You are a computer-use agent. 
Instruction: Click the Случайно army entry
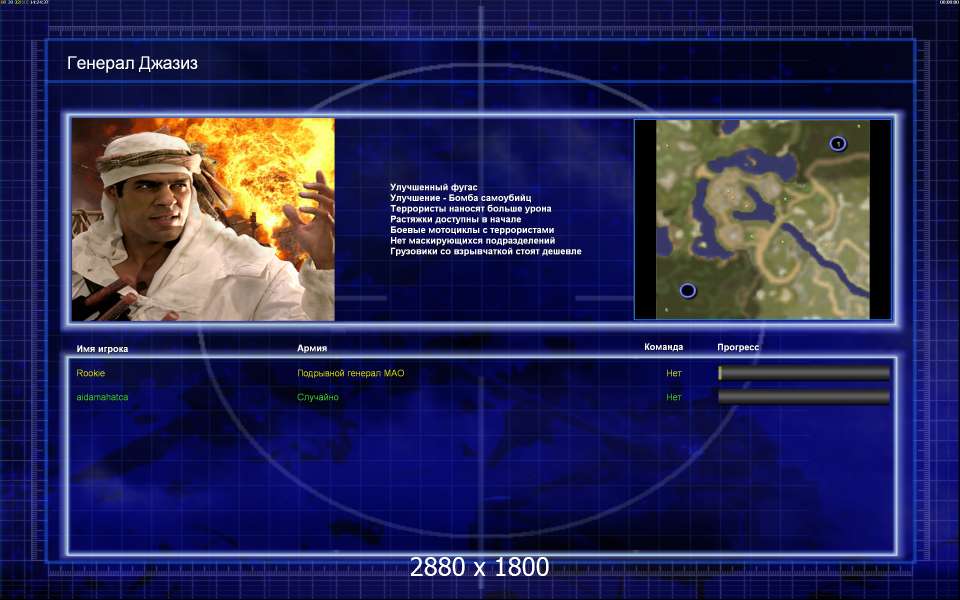point(318,397)
